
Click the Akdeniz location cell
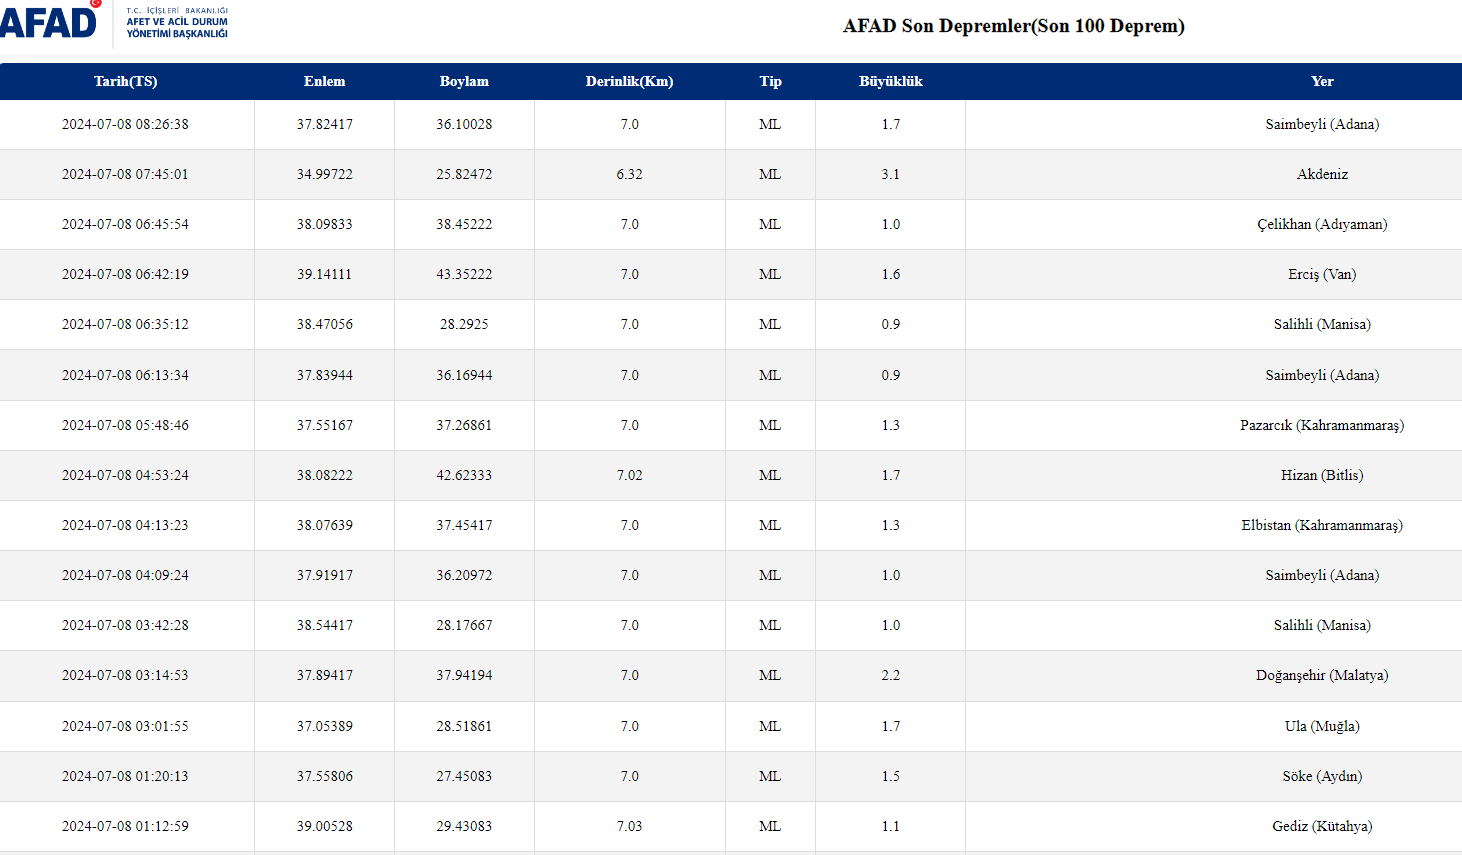(1322, 174)
